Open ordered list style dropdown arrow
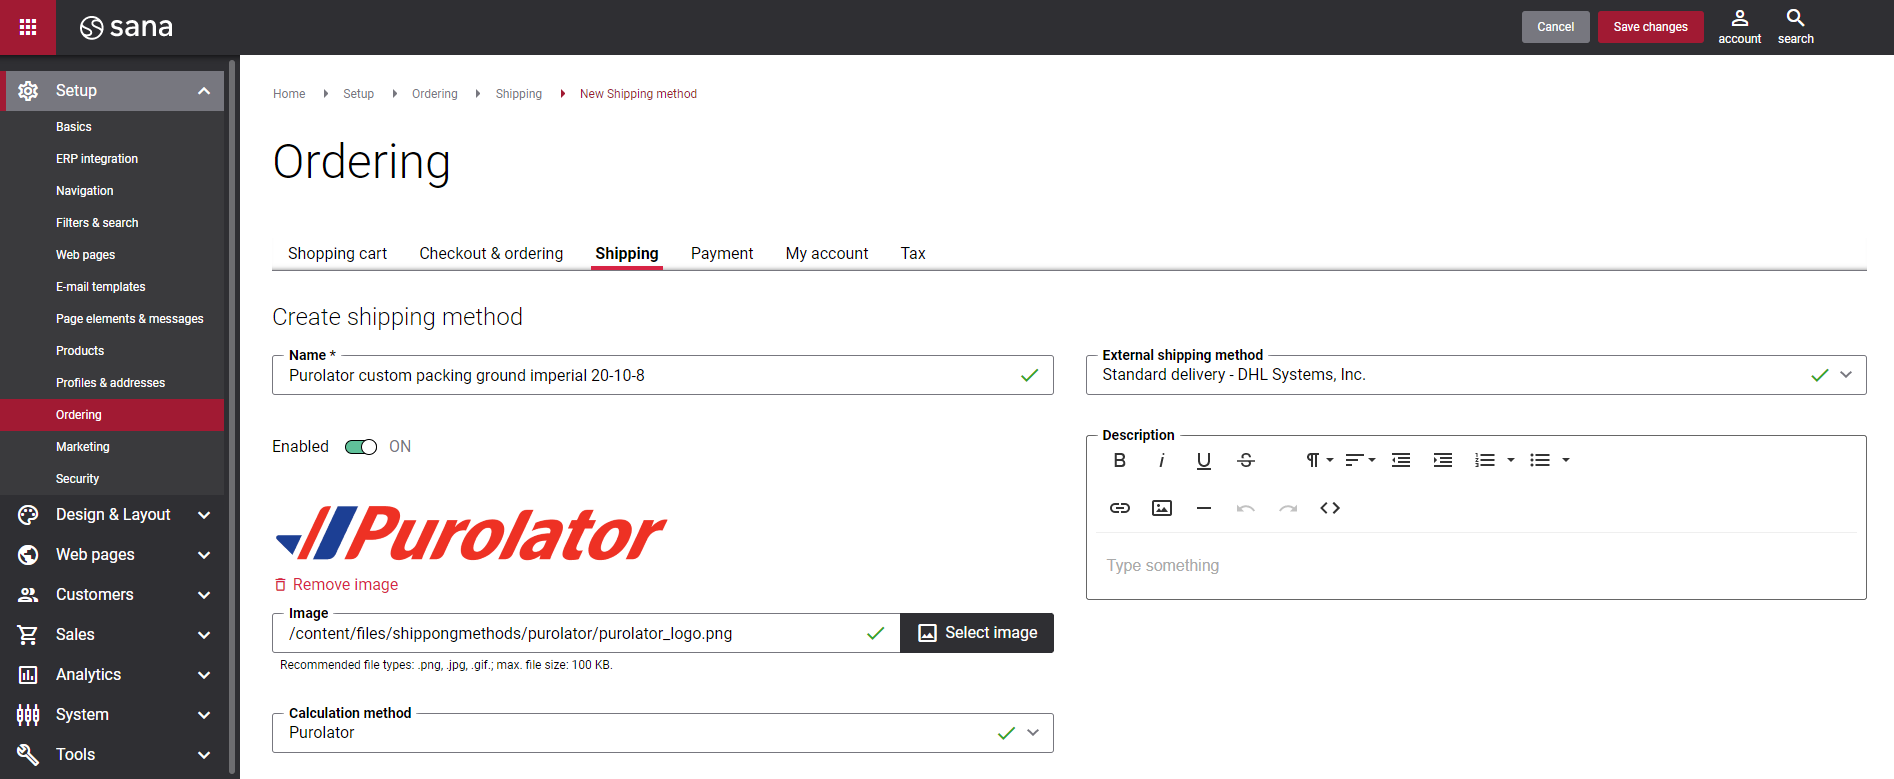This screenshot has height=779, width=1894. (1511, 460)
